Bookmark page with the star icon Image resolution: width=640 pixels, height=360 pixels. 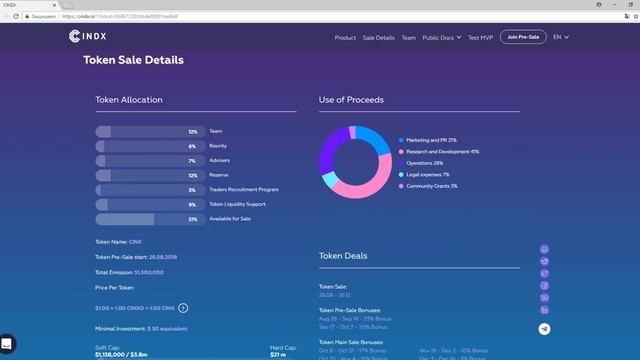pos(636,16)
